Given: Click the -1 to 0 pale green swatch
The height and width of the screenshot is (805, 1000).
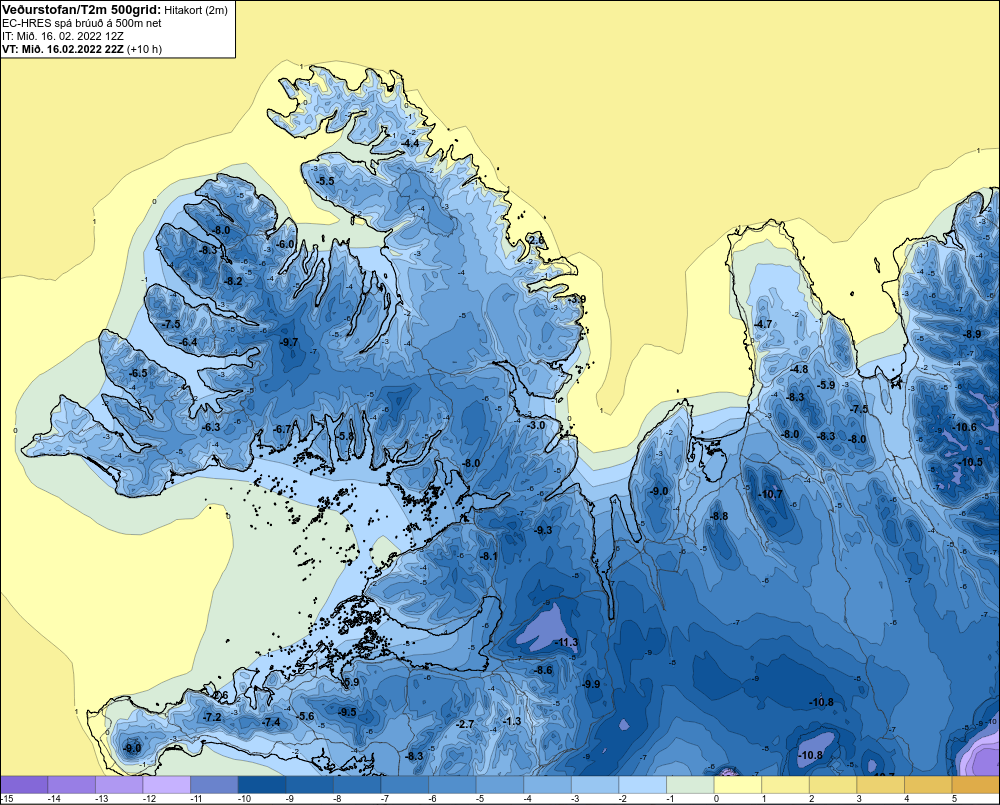Looking at the screenshot, I should [690, 785].
